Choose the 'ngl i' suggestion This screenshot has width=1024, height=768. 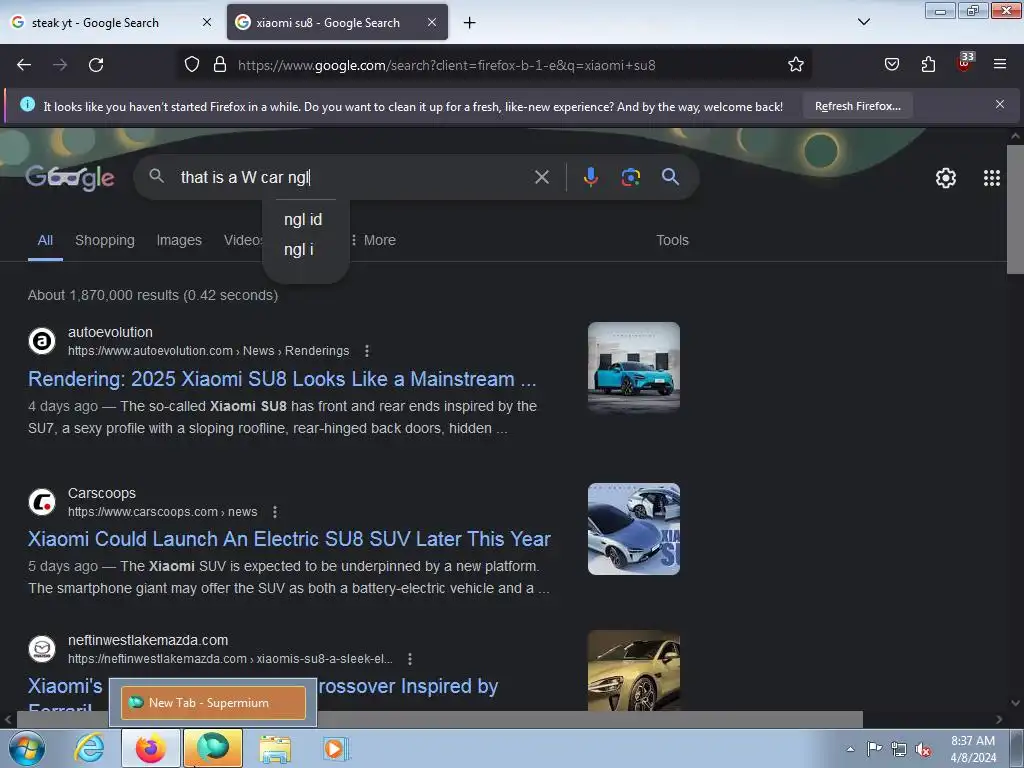click(299, 249)
